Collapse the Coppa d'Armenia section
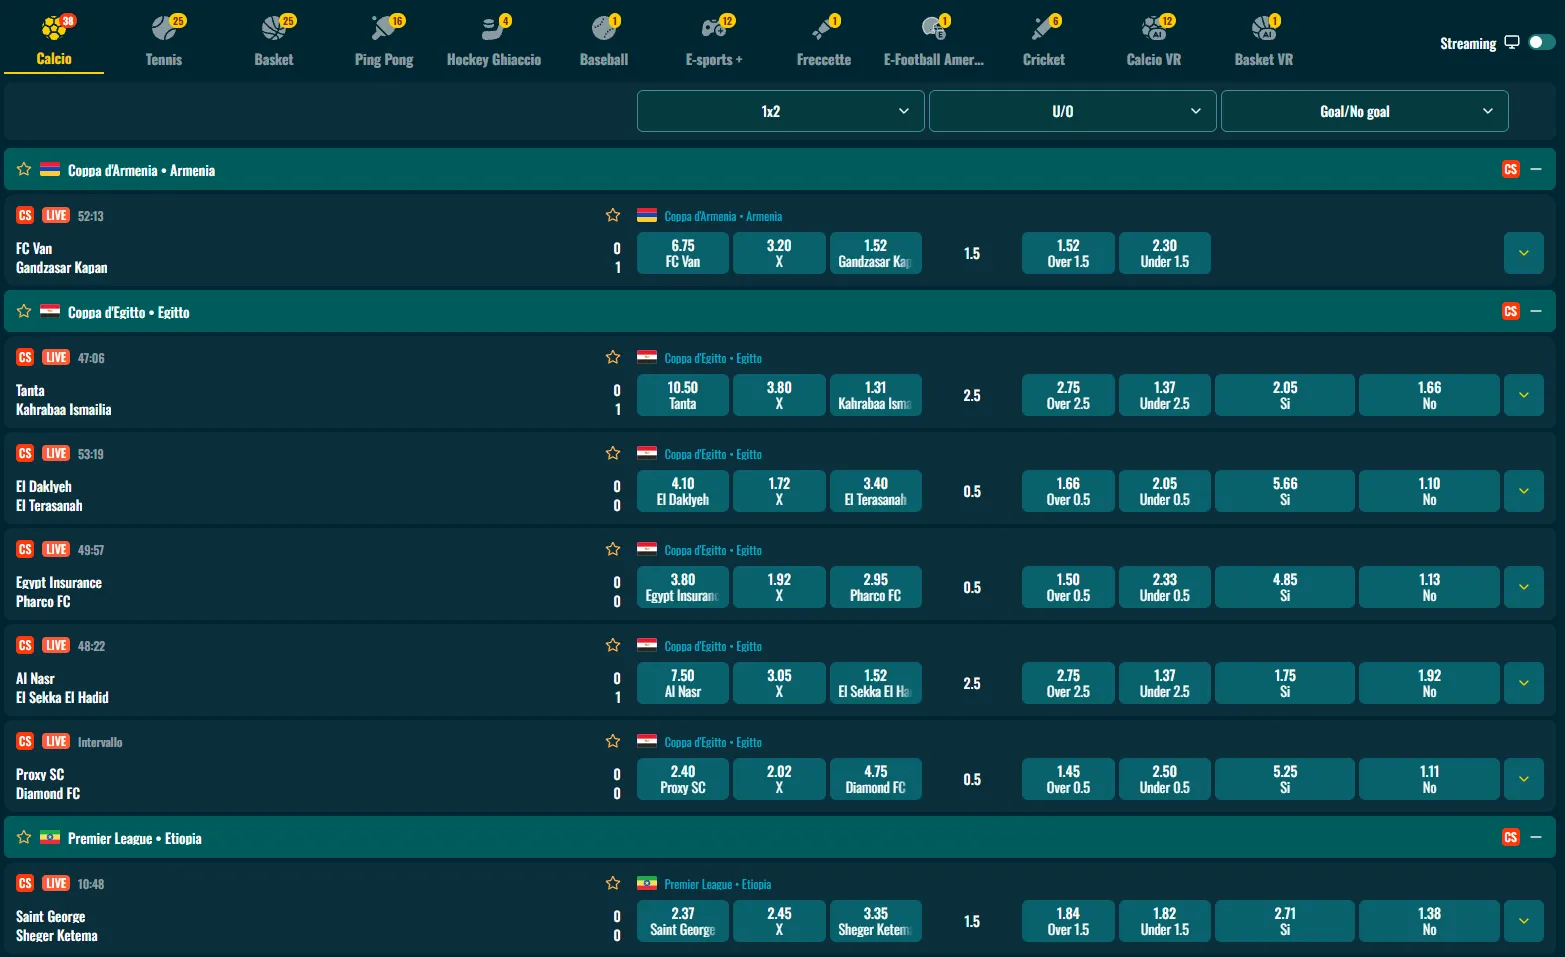 (1536, 169)
